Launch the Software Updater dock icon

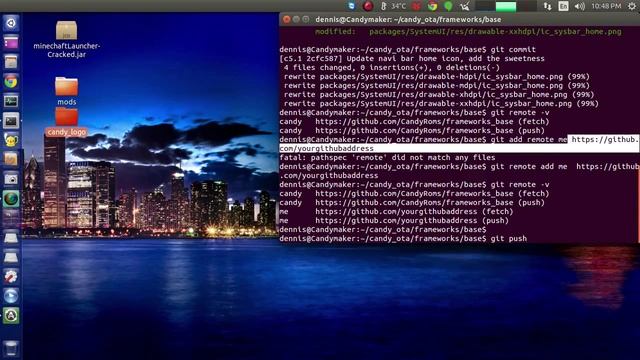(11, 316)
